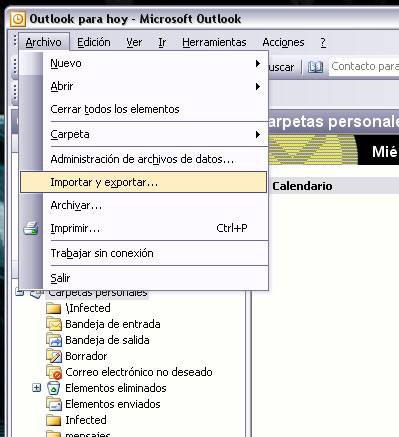Viewport: 399px width, 437px height.
Task: Expand the Nuevo submenu
Action: pyautogui.click(x=144, y=63)
